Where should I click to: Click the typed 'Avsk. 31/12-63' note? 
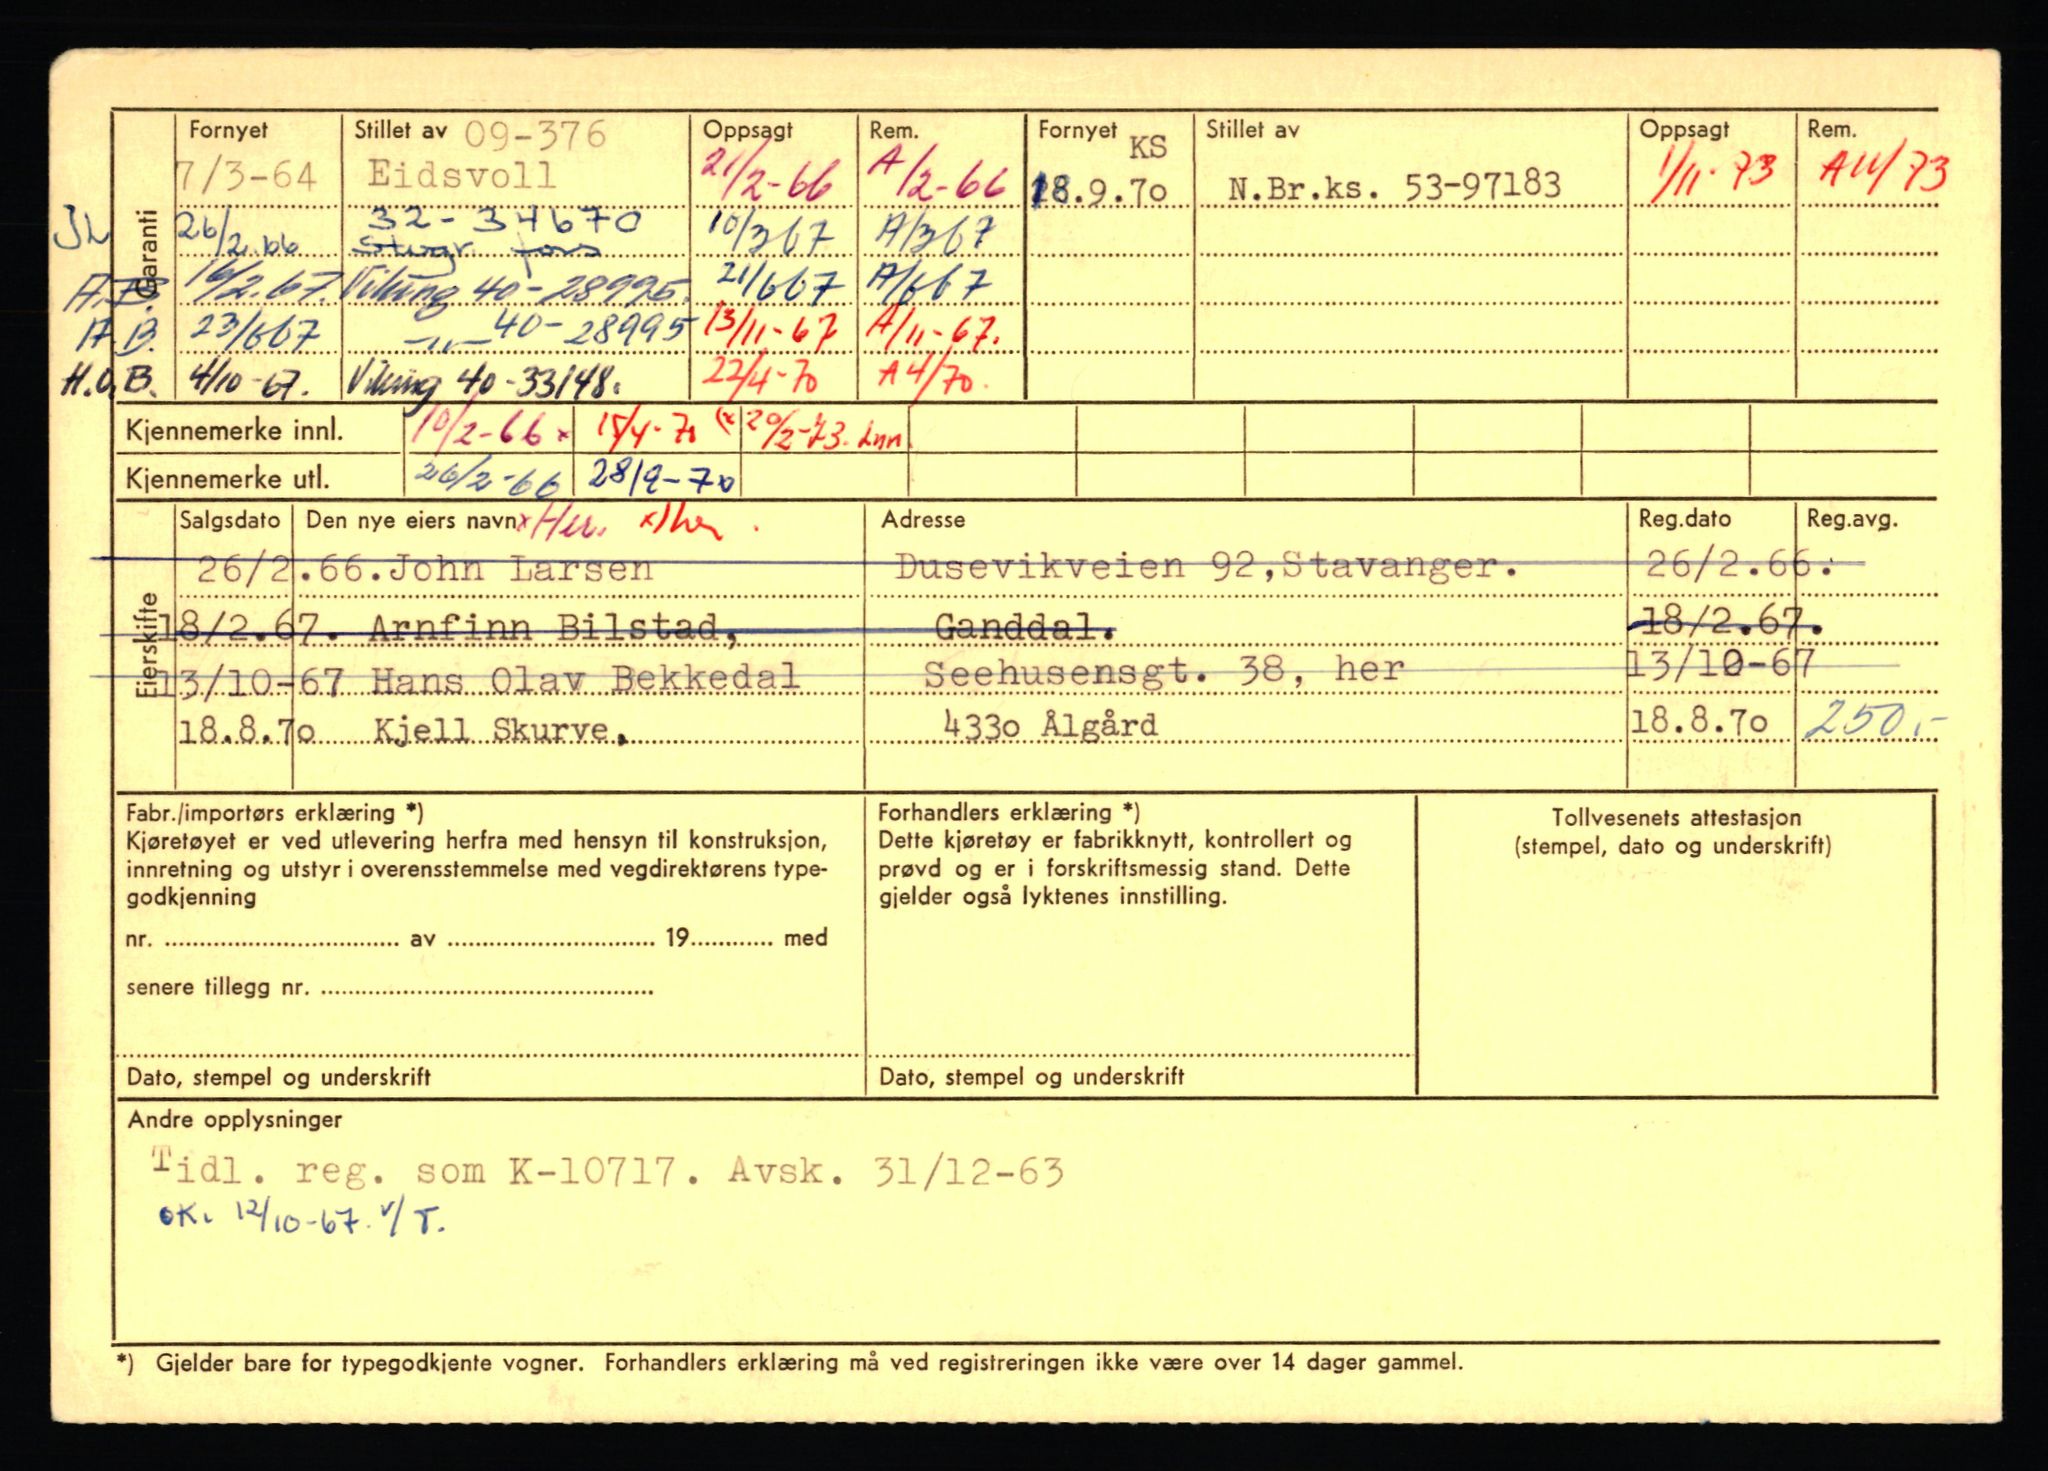point(896,1170)
